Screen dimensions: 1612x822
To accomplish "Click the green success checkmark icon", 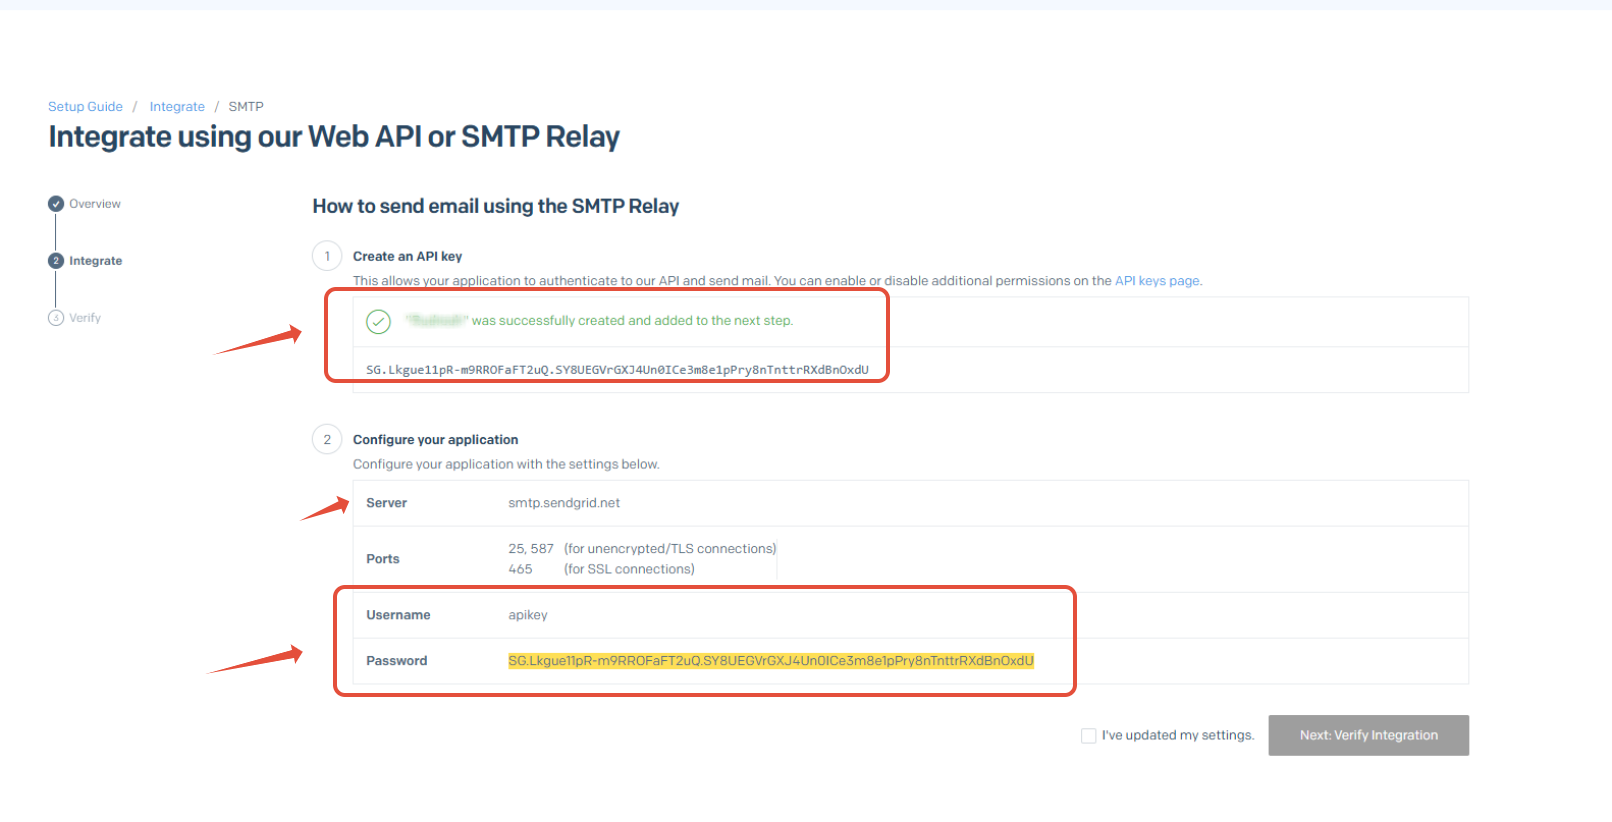I will point(378,321).
